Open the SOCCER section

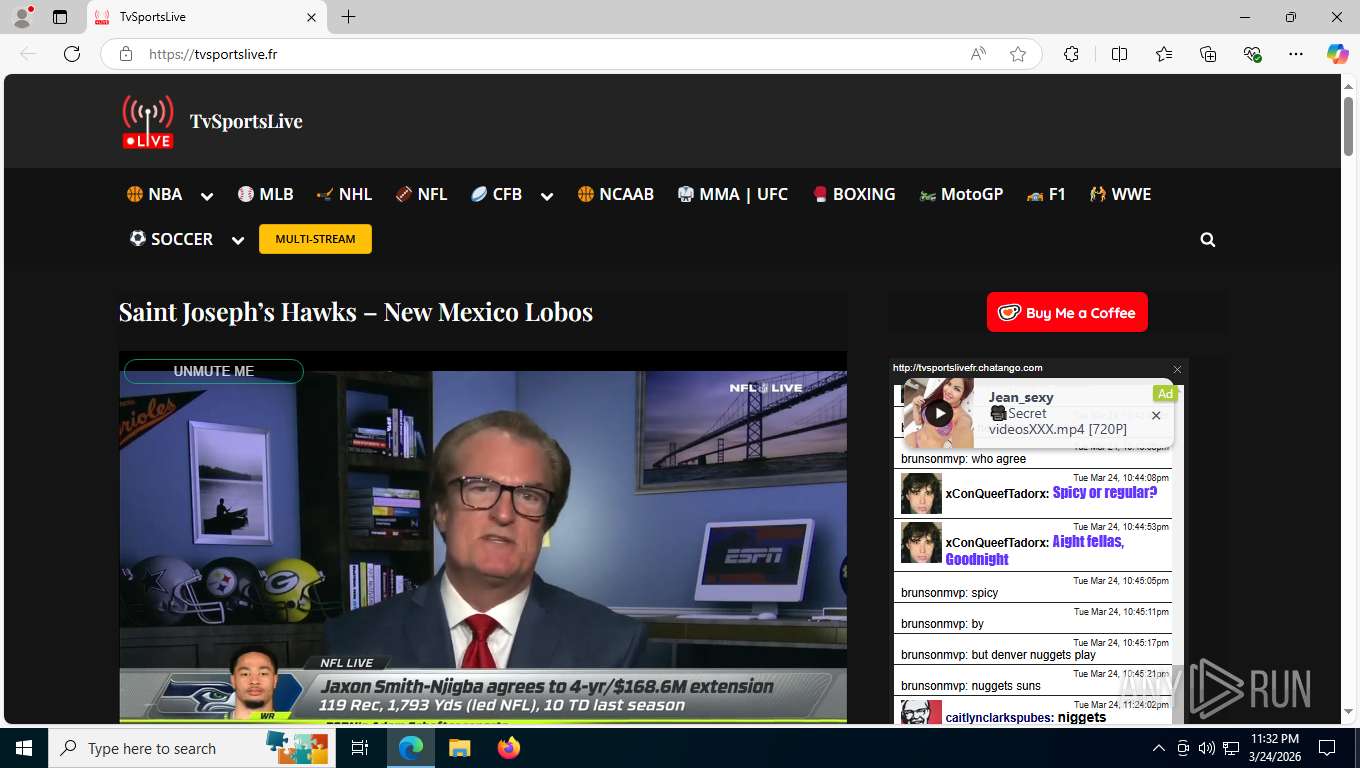tap(171, 239)
